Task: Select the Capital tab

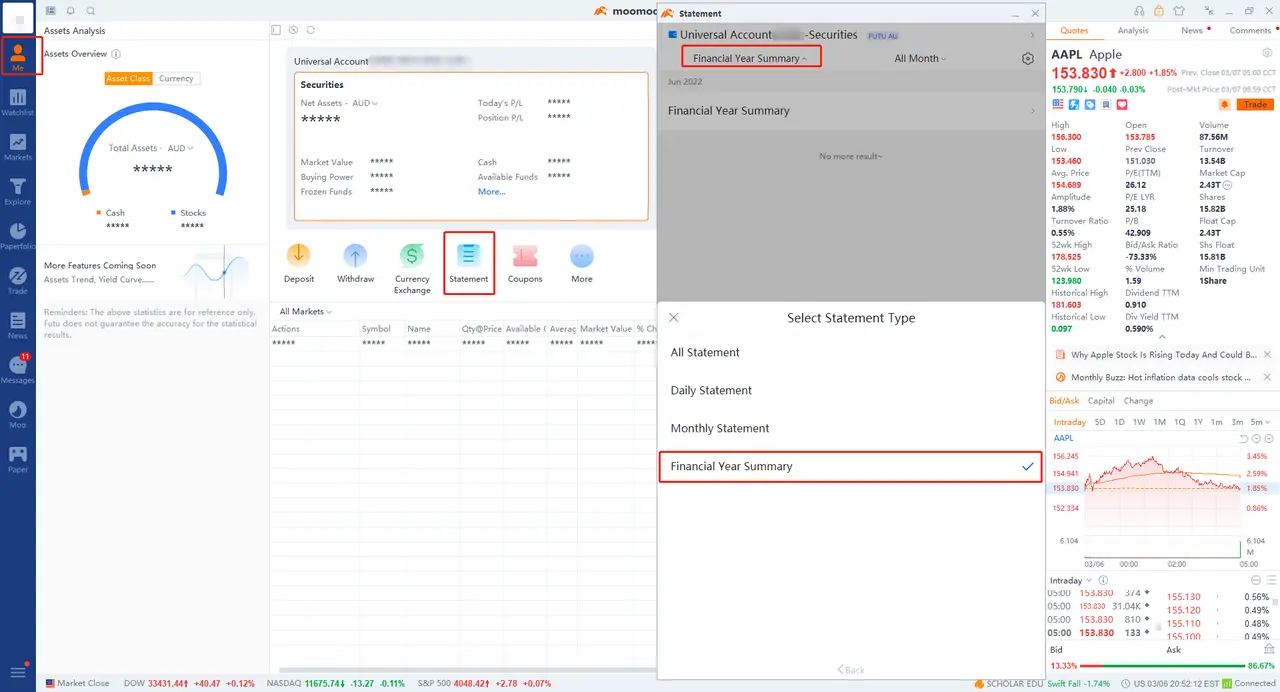Action: tap(1101, 401)
